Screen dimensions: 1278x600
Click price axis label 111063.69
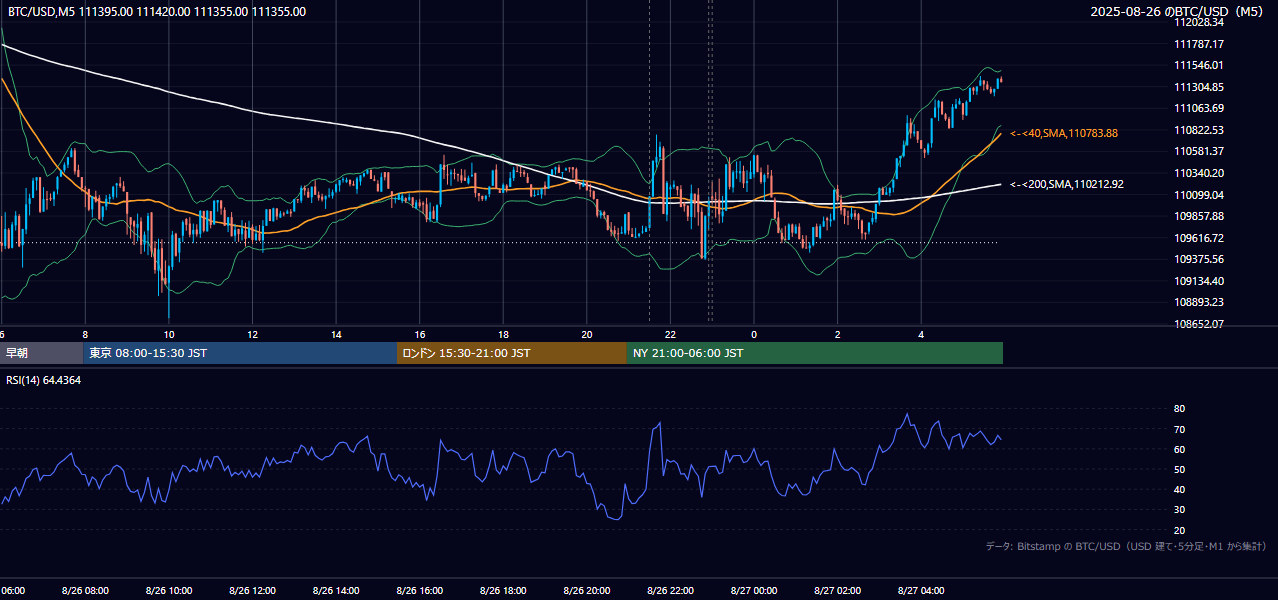[x=1199, y=108]
